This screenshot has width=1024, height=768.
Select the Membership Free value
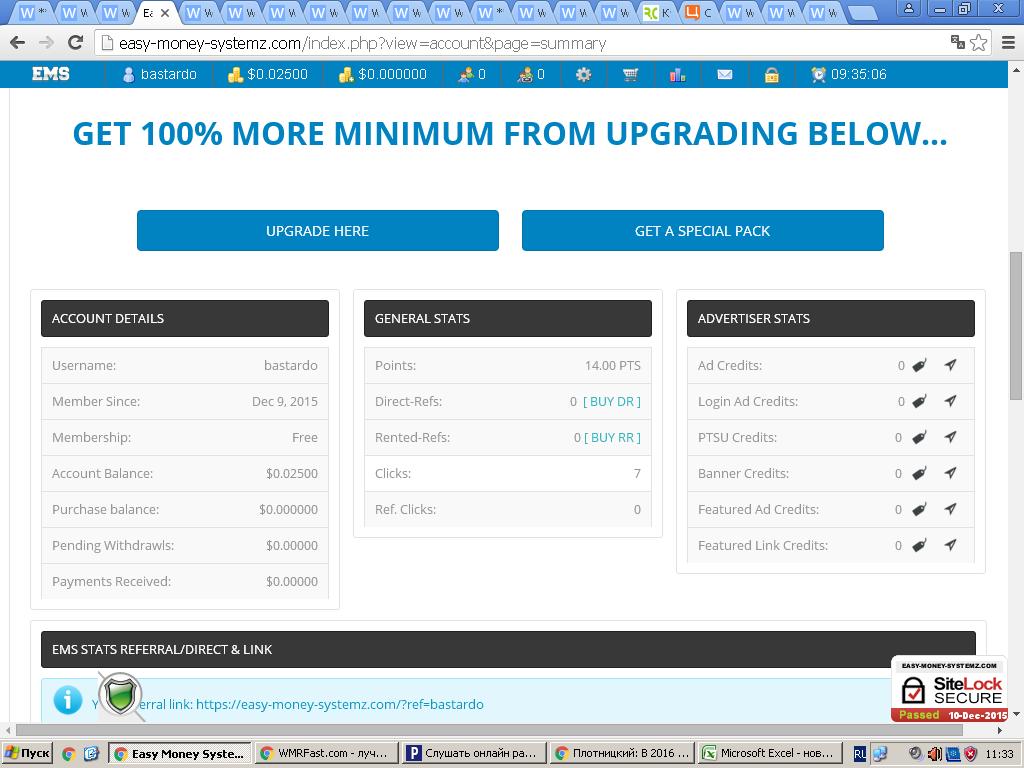click(x=304, y=438)
